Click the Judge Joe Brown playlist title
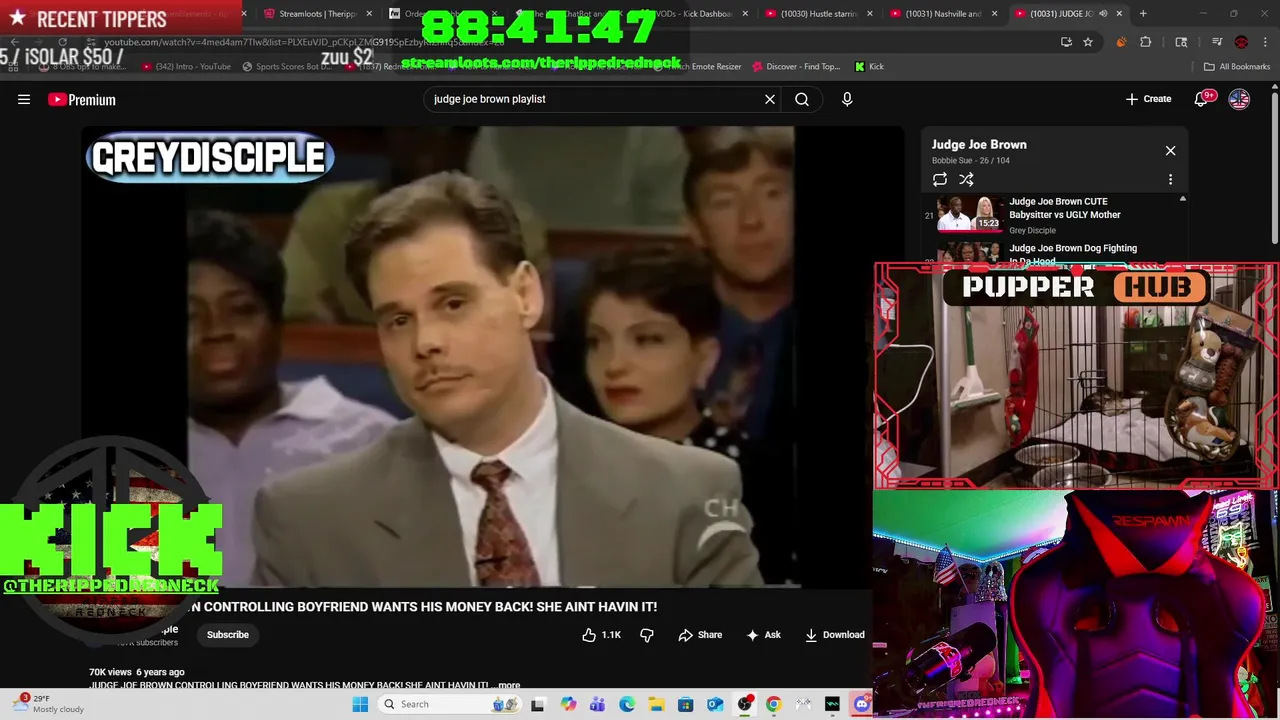1280x720 pixels. (979, 145)
